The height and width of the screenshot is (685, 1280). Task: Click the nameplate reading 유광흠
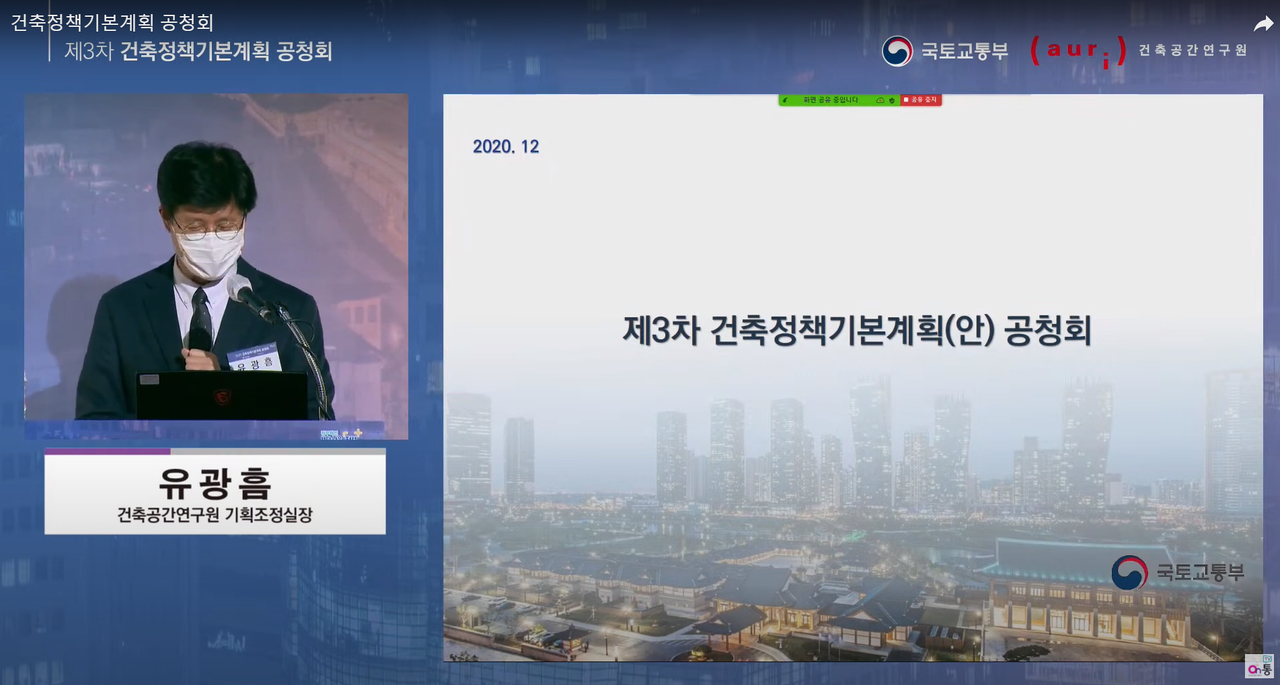[213, 485]
